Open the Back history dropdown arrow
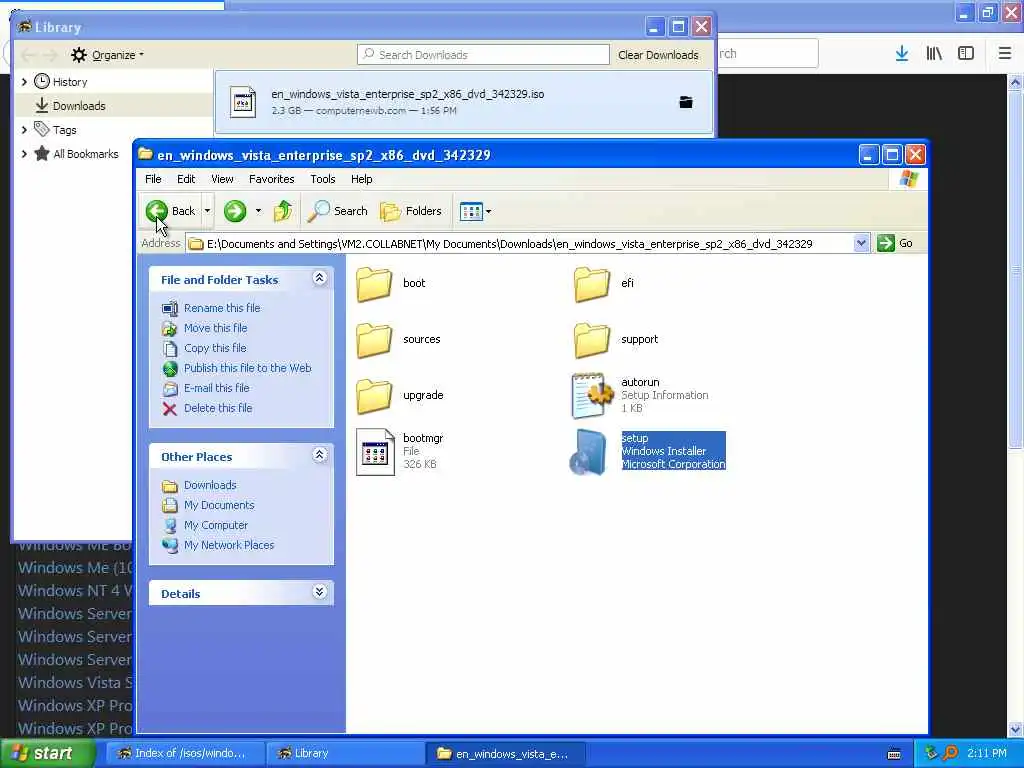 (208, 211)
